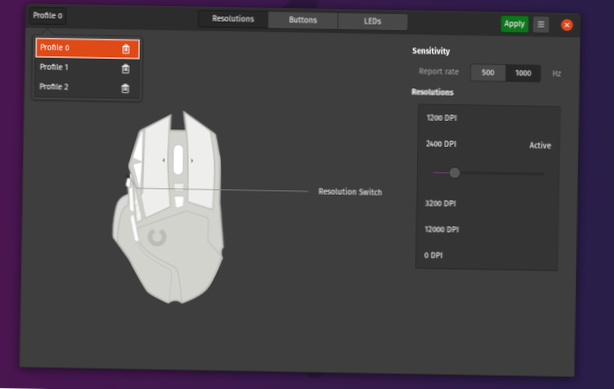The height and width of the screenshot is (389, 614).
Task: Switch to the Buttons tab
Action: click(x=303, y=20)
